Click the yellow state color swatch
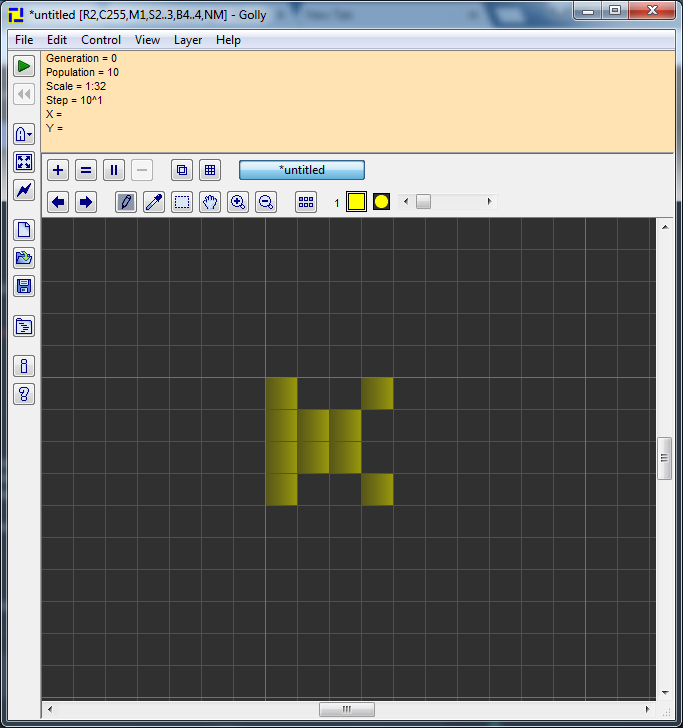Viewport: 683px width, 728px height. 356,202
